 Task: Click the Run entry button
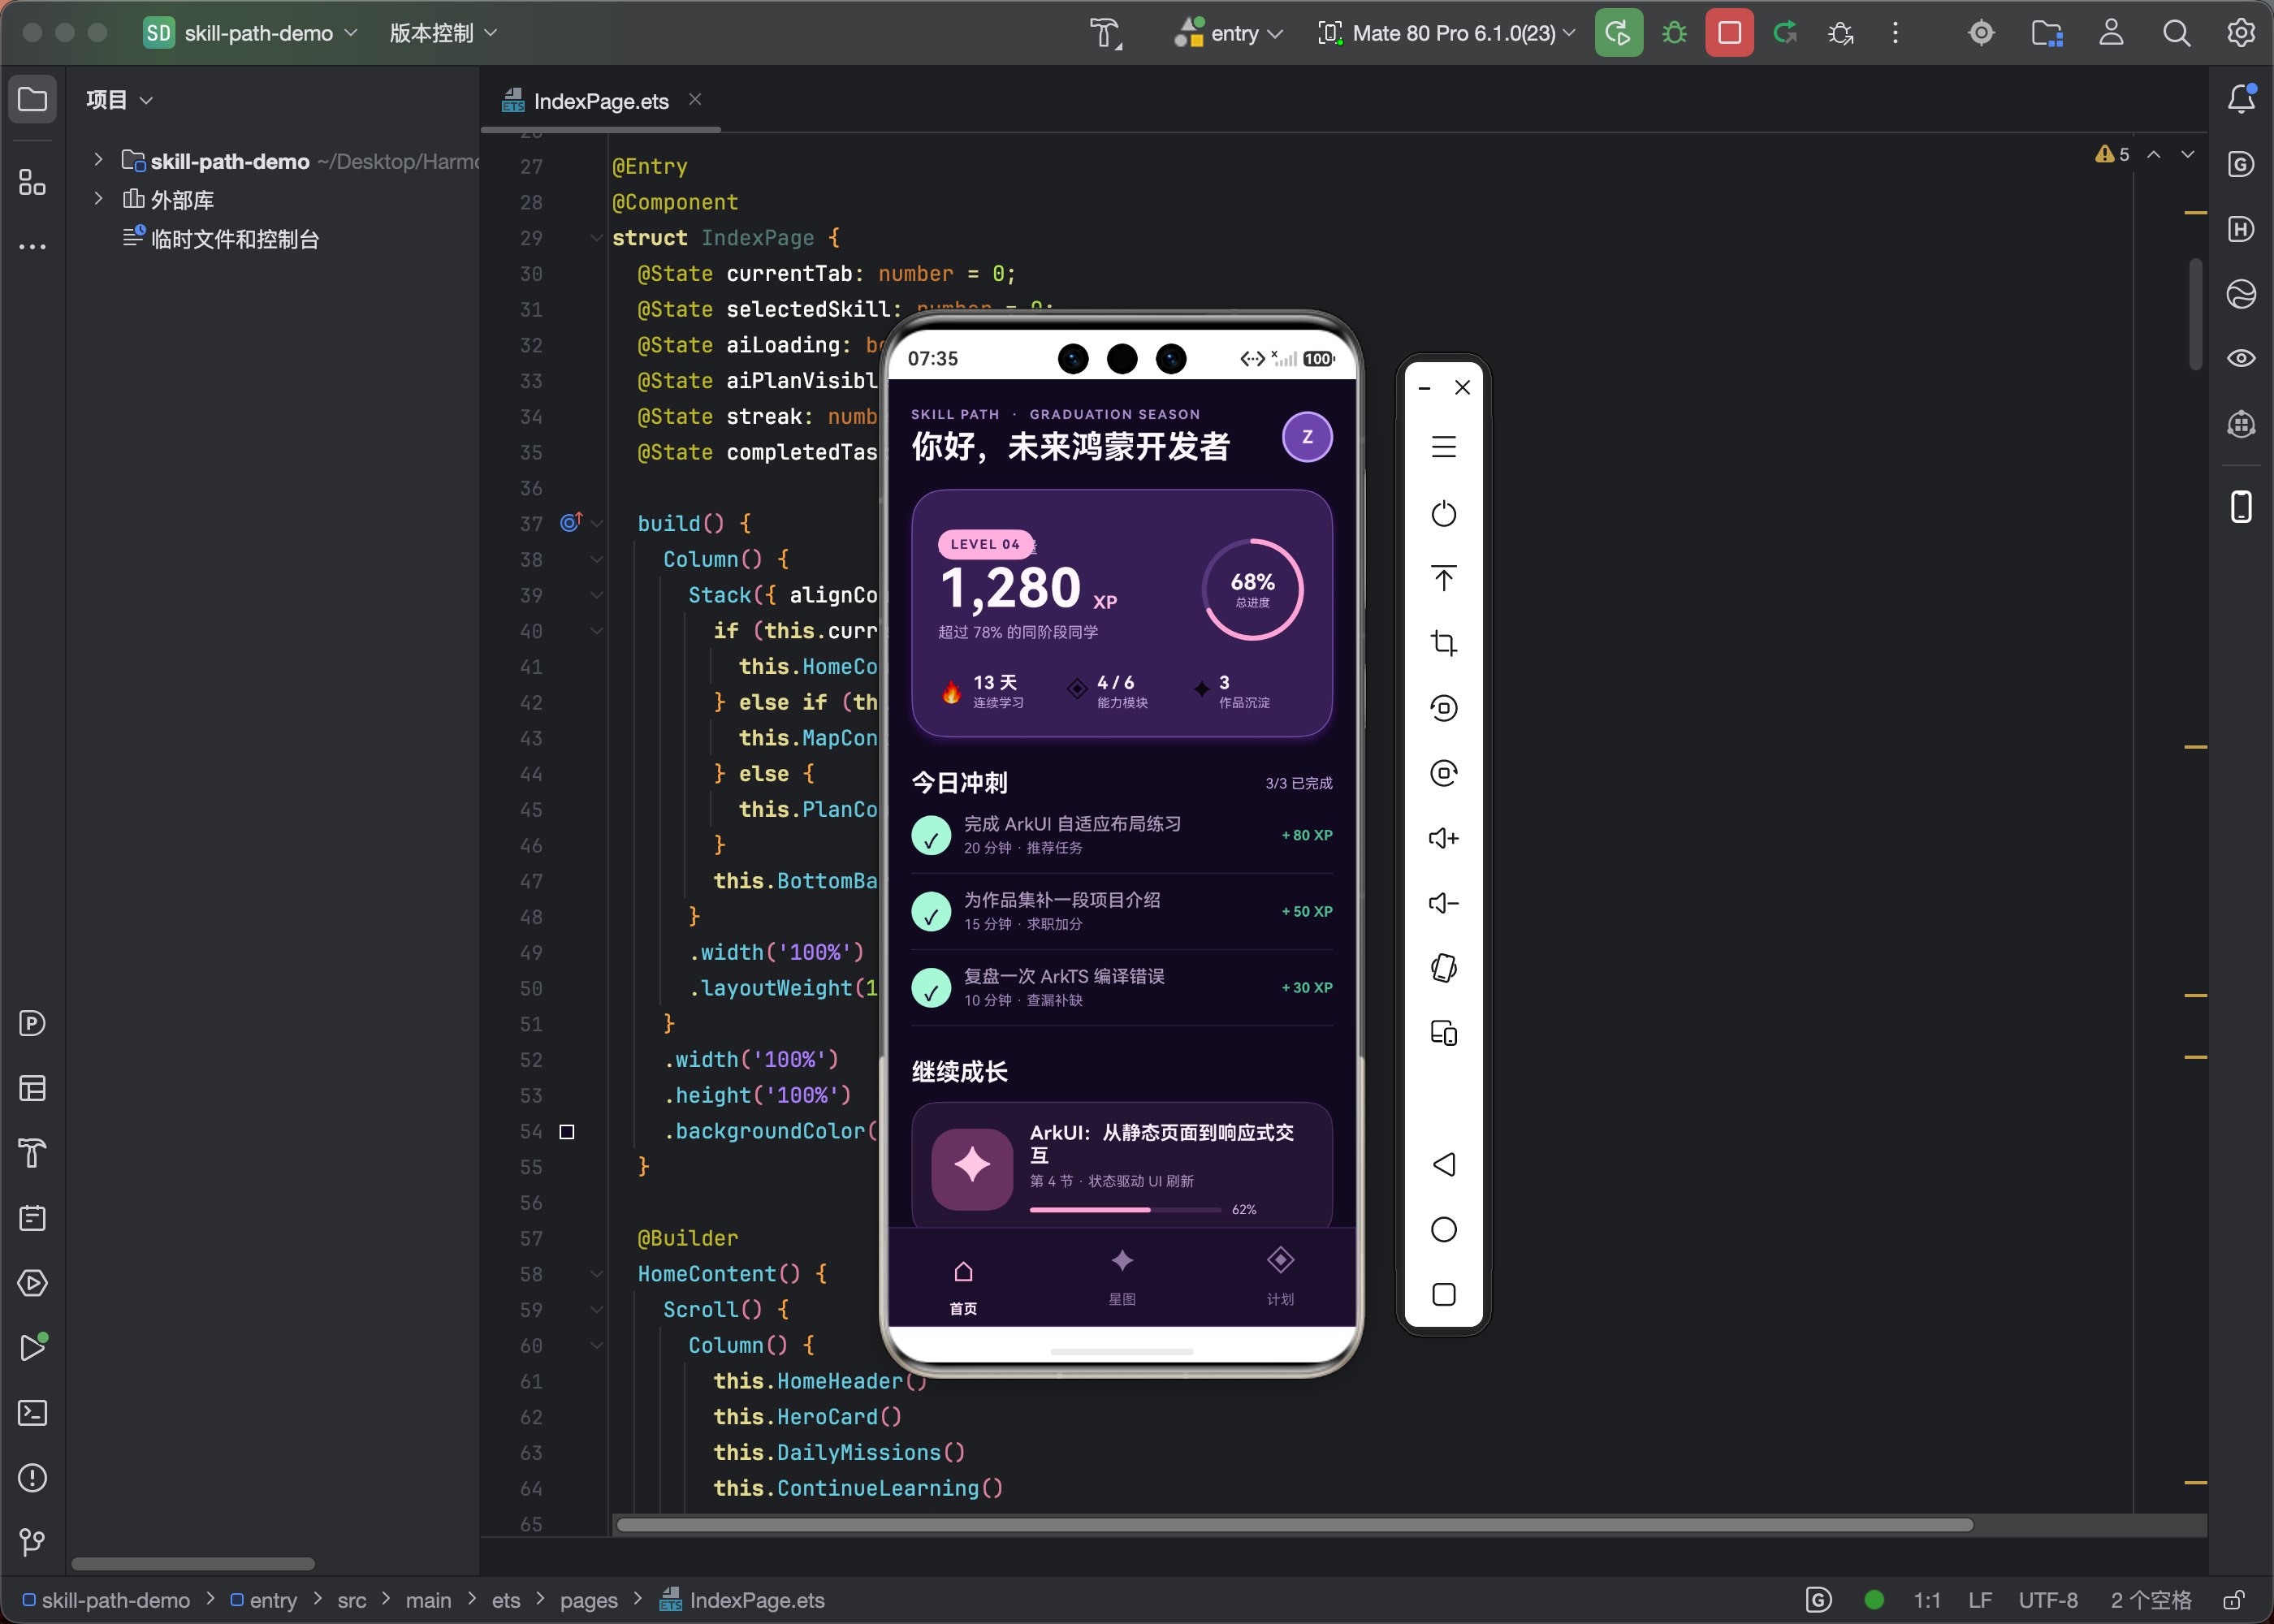[x=1617, y=33]
